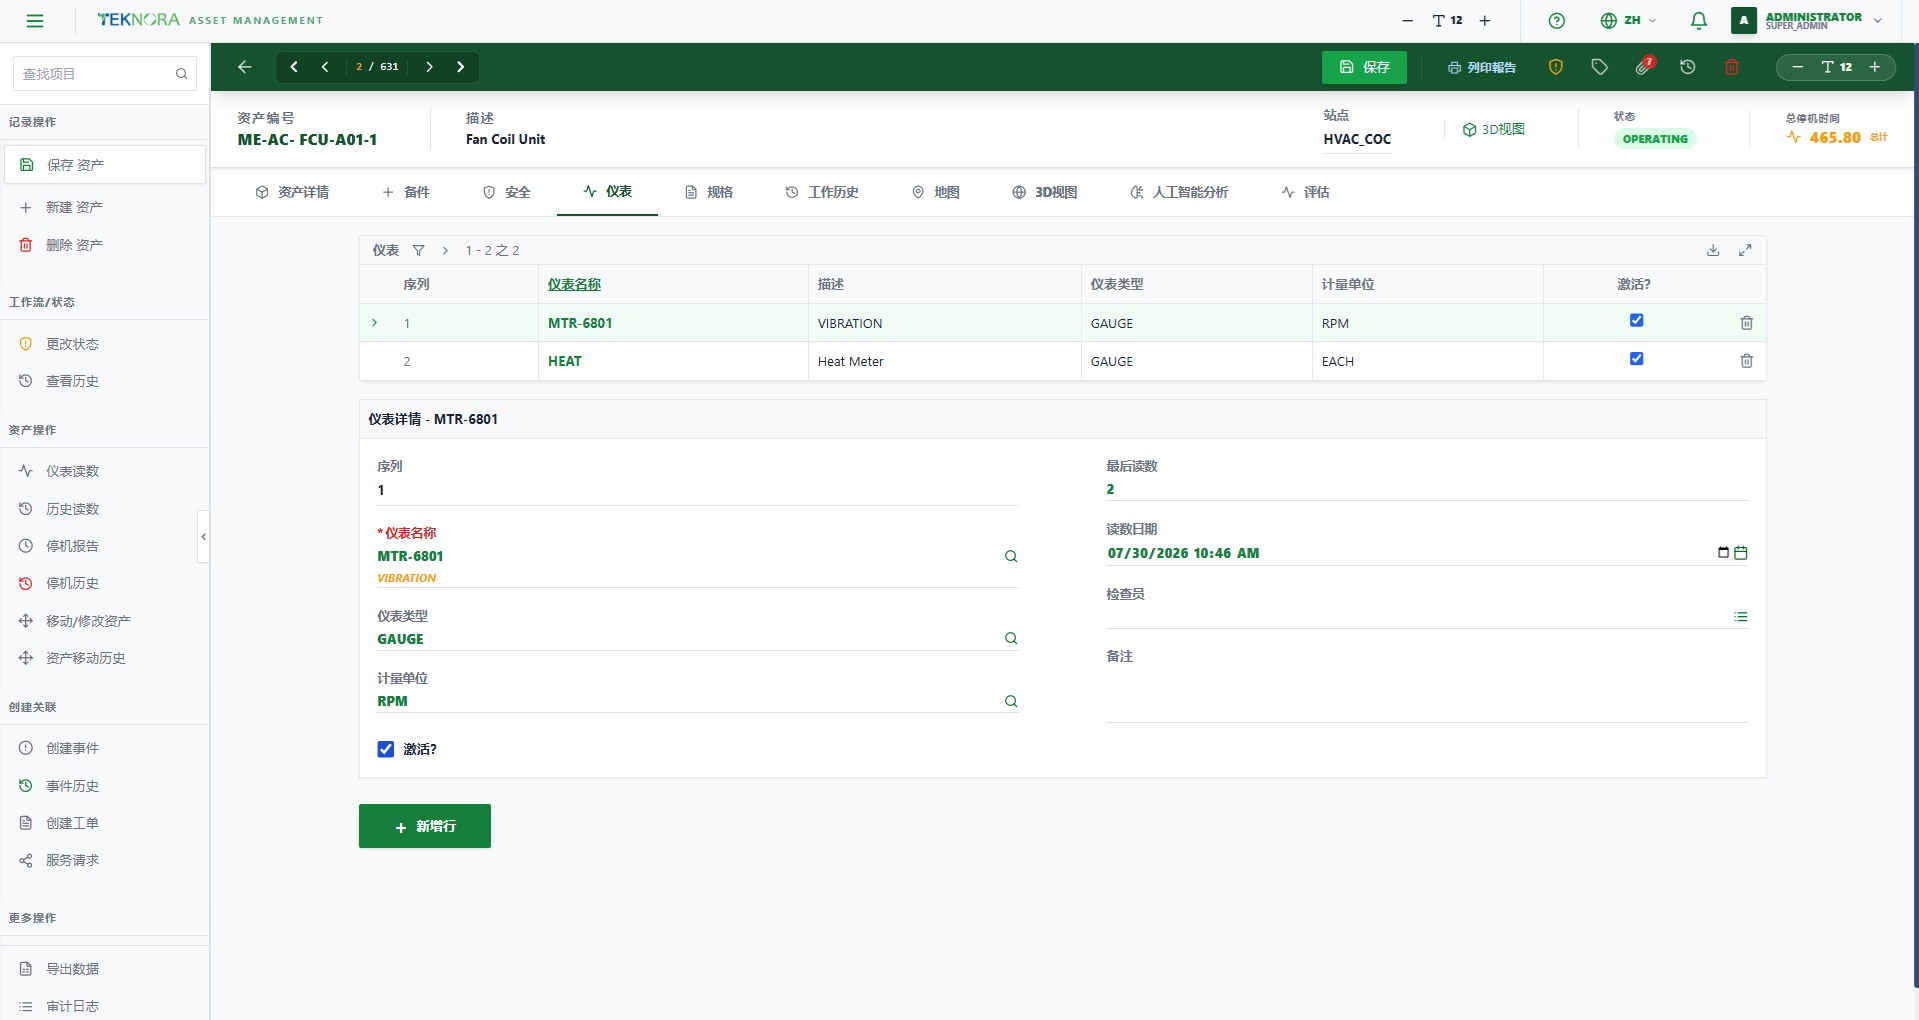Image resolution: width=1919 pixels, height=1020 pixels.
Task: Open the ZH language dropdown
Action: coord(1629,20)
